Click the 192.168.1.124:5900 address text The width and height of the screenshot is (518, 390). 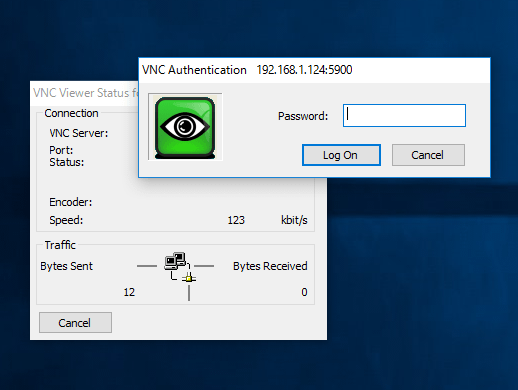[x=304, y=70]
